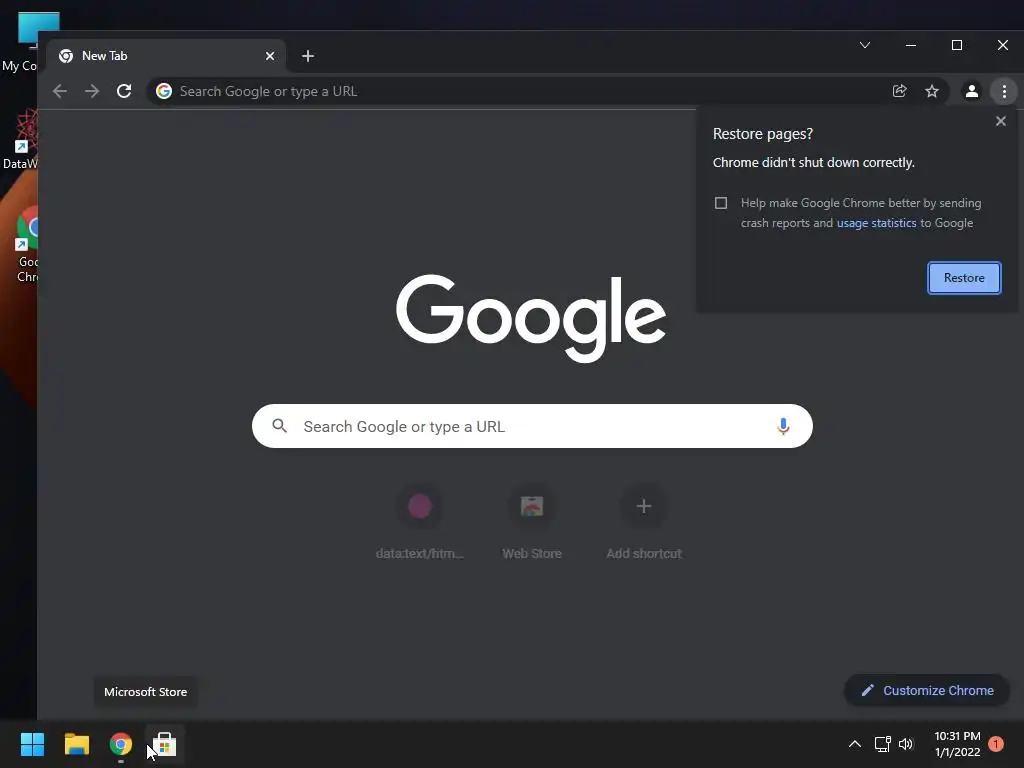Screen dimensions: 1024x768
Task: Click the magnifier icon in search box
Action: (x=280, y=426)
